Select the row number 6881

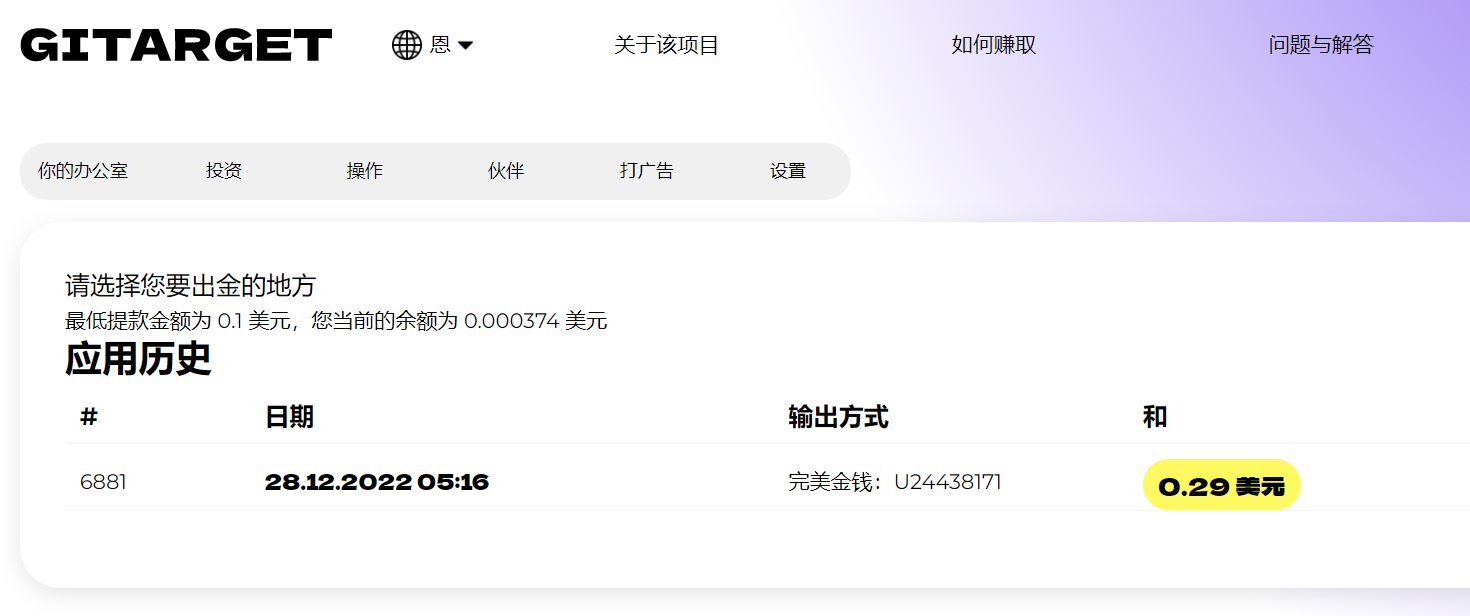pyautogui.click(x=103, y=483)
